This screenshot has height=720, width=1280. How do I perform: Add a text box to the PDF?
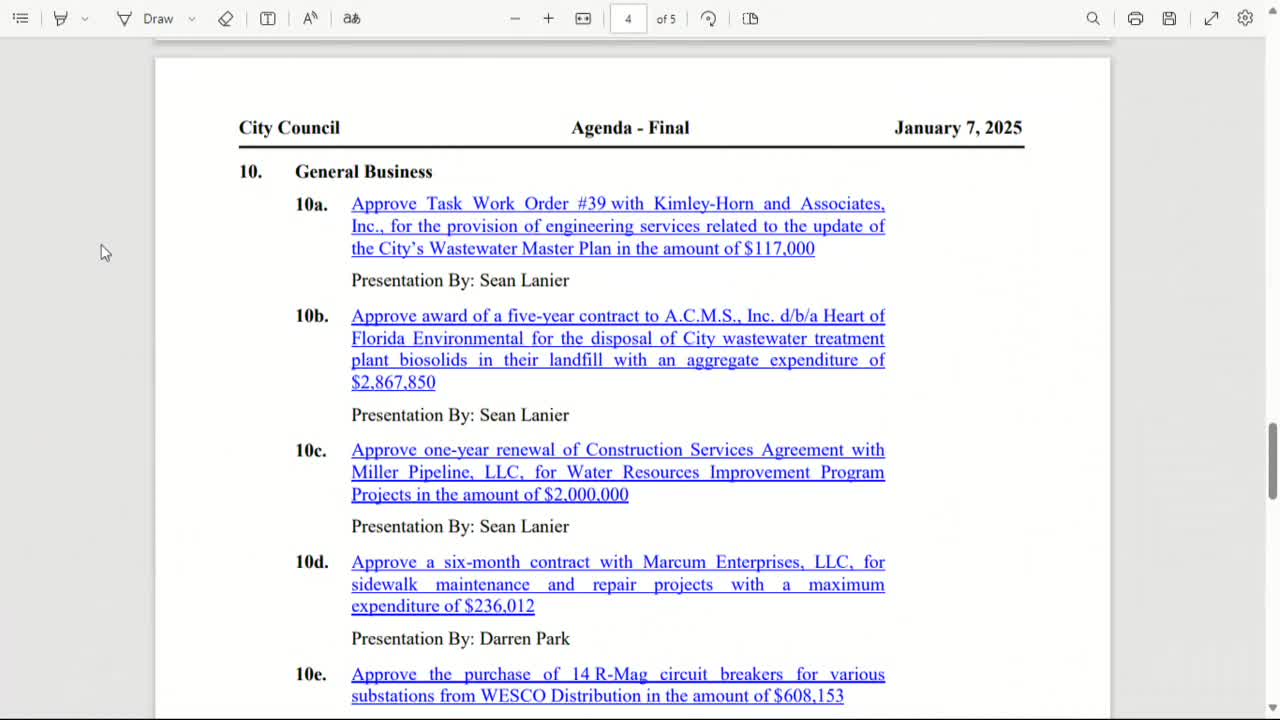(x=267, y=18)
